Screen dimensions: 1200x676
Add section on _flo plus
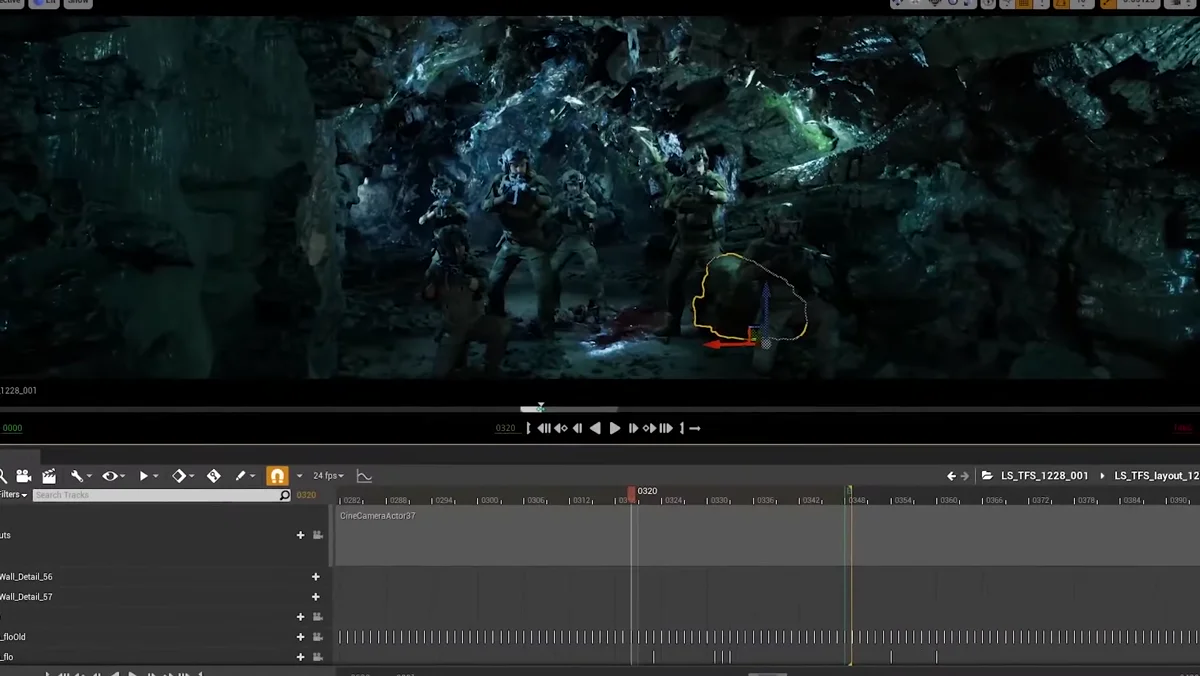click(x=300, y=657)
